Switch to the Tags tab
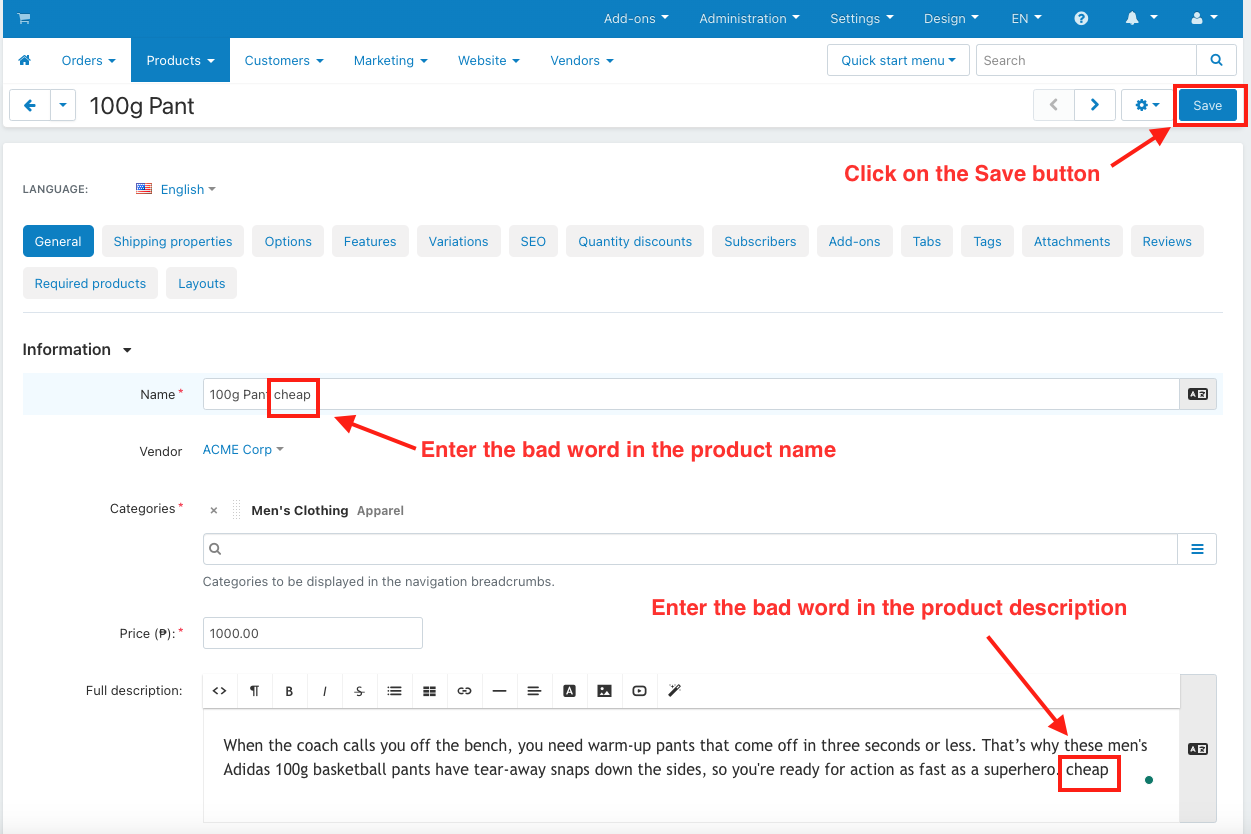 [x=987, y=241]
